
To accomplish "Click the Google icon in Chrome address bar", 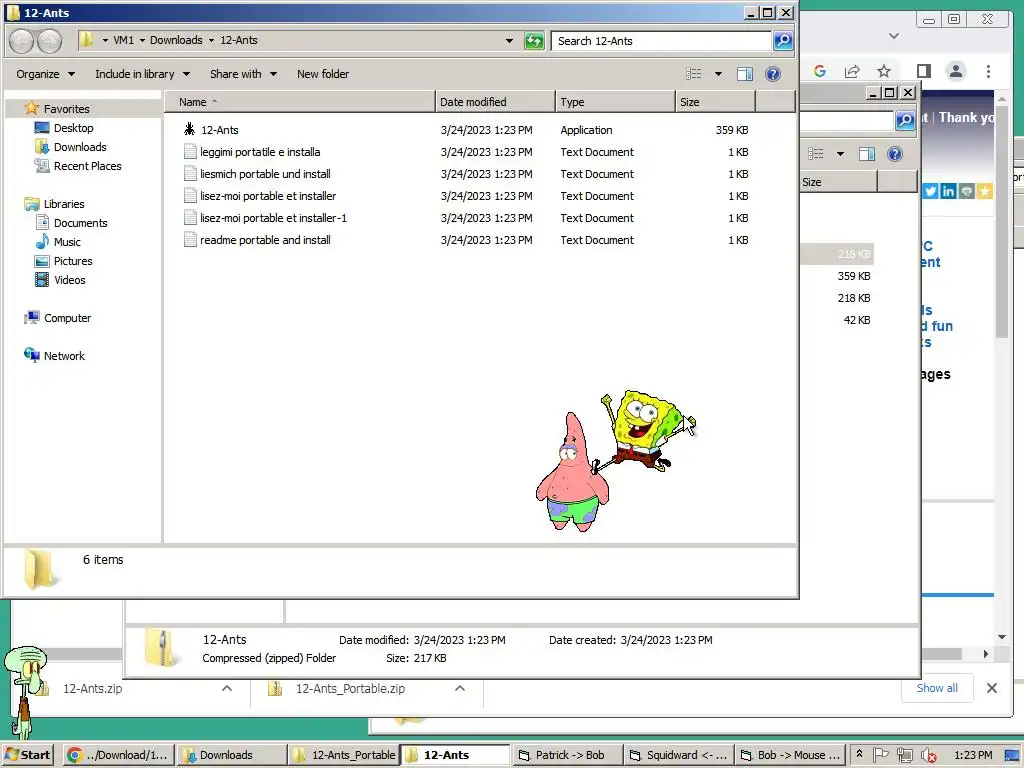I will (820, 71).
